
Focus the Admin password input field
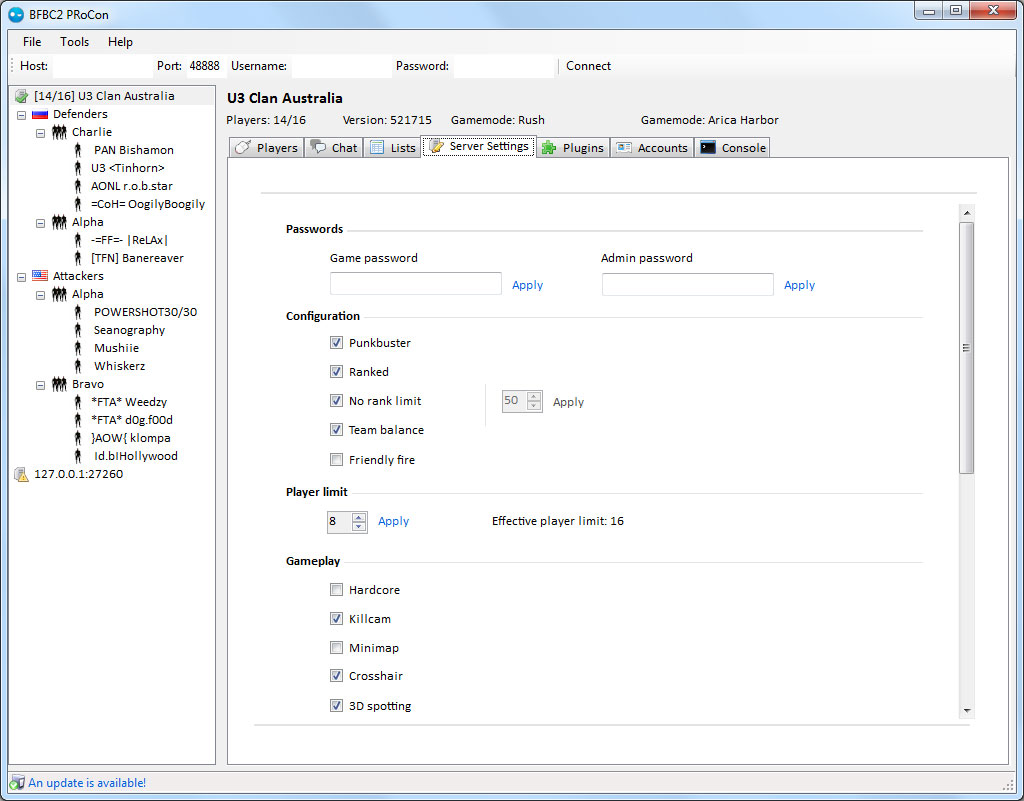click(x=688, y=284)
